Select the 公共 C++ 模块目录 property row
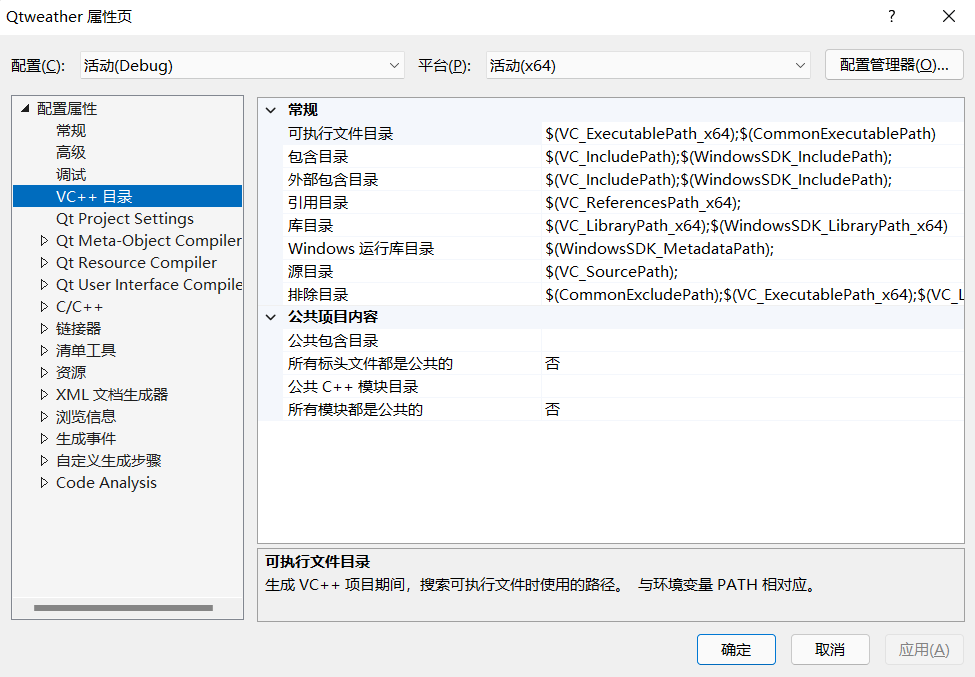Image resolution: width=975 pixels, height=677 pixels. tap(624, 387)
